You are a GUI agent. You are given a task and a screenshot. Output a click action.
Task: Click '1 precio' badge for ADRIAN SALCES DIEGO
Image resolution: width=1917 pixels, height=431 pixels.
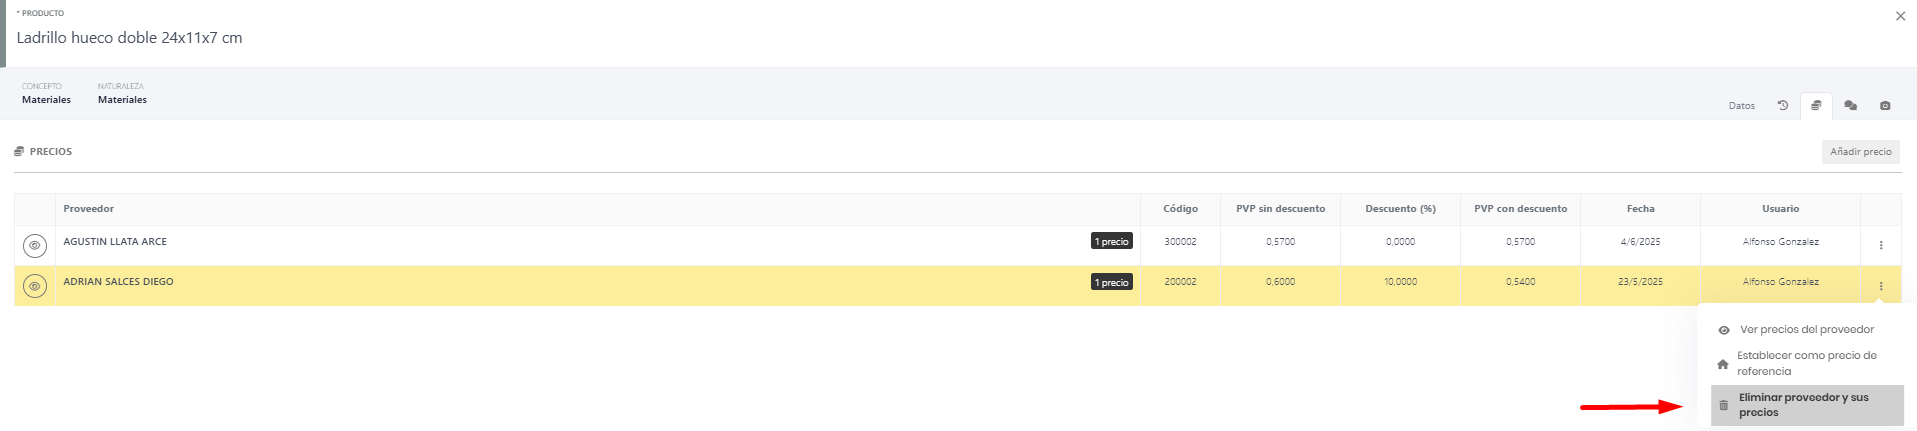point(1111,282)
